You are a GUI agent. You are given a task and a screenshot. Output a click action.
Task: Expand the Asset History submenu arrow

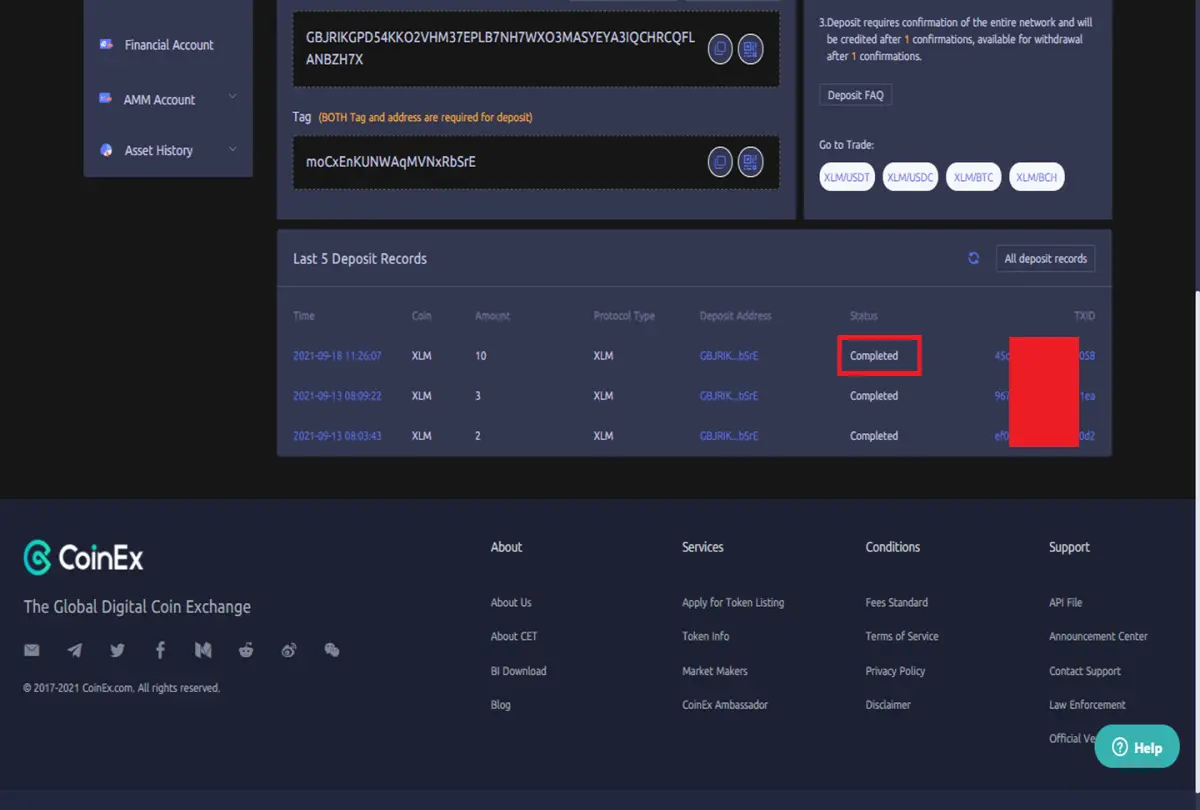[x=233, y=149]
